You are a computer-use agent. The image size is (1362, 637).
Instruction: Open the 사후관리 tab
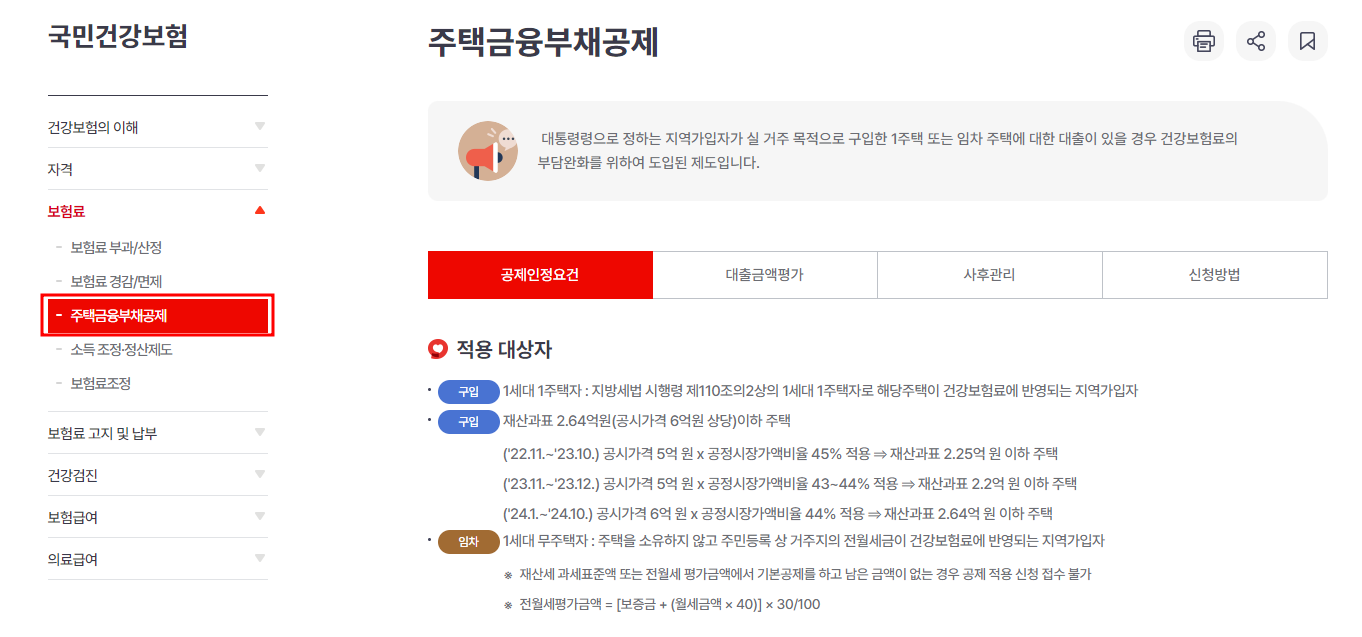pyautogui.click(x=989, y=274)
